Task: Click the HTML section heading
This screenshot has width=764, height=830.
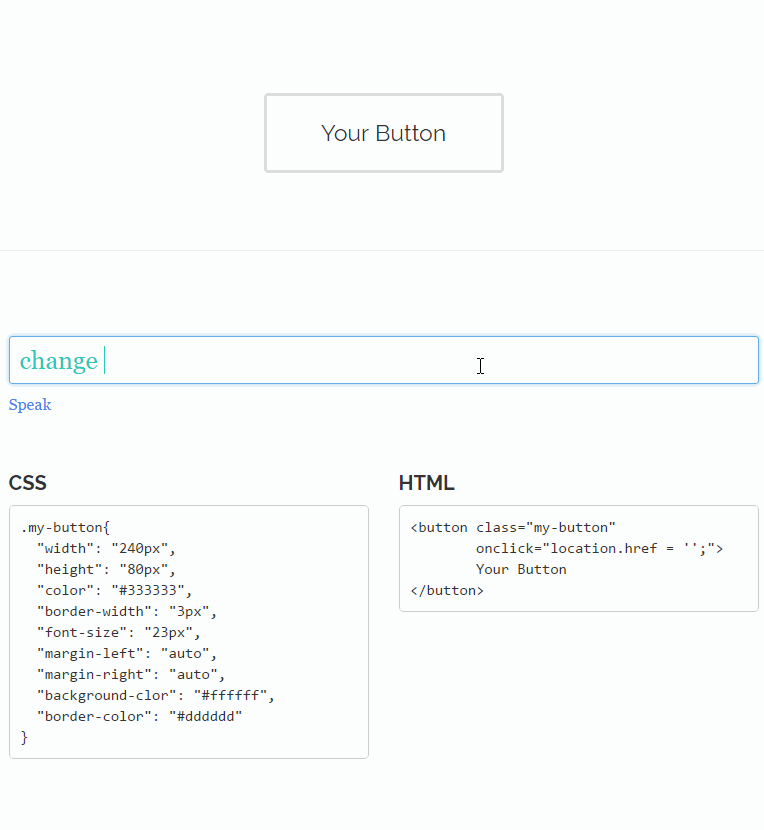Action: point(426,483)
